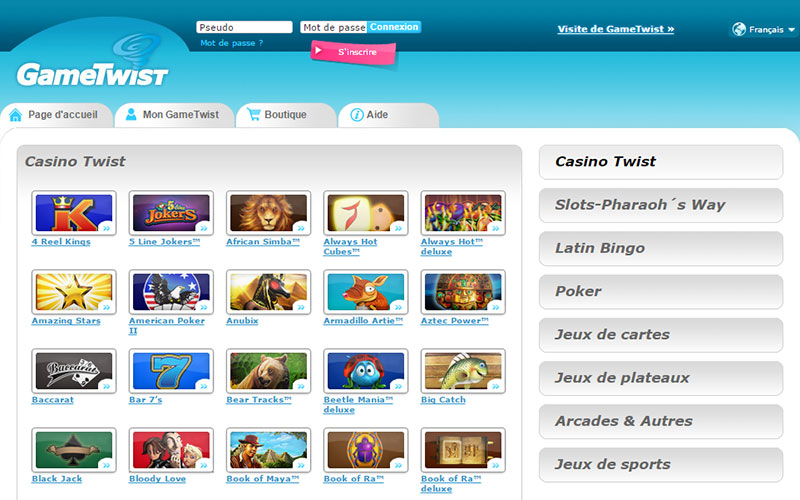
Task: Click the Book of Maya text link
Action: click(263, 479)
